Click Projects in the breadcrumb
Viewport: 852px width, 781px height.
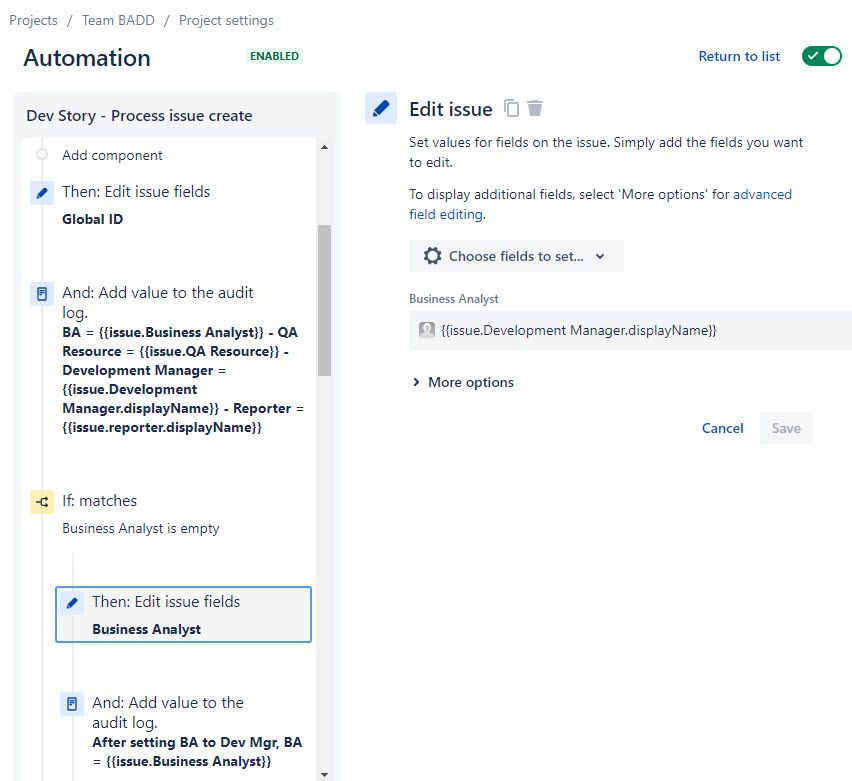[x=34, y=20]
